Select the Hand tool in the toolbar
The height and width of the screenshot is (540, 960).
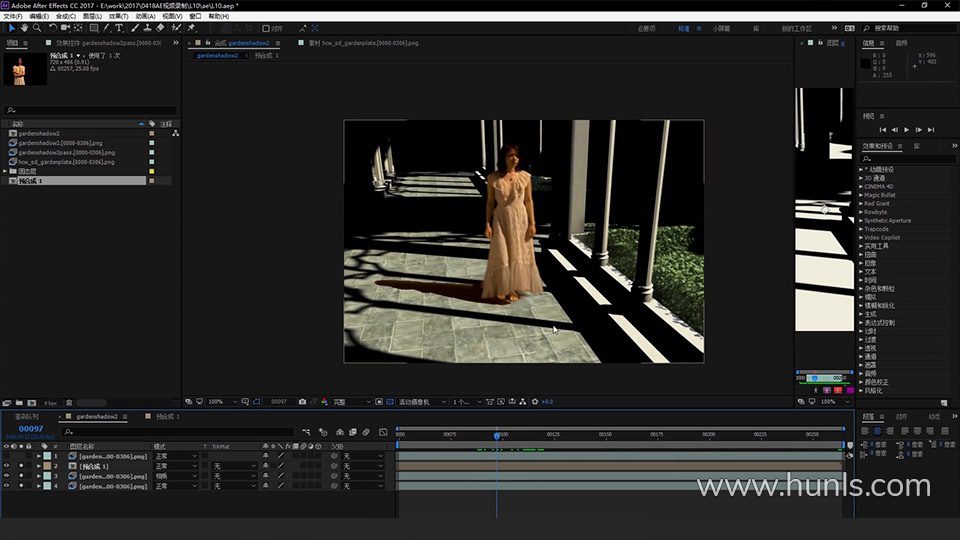[24, 28]
